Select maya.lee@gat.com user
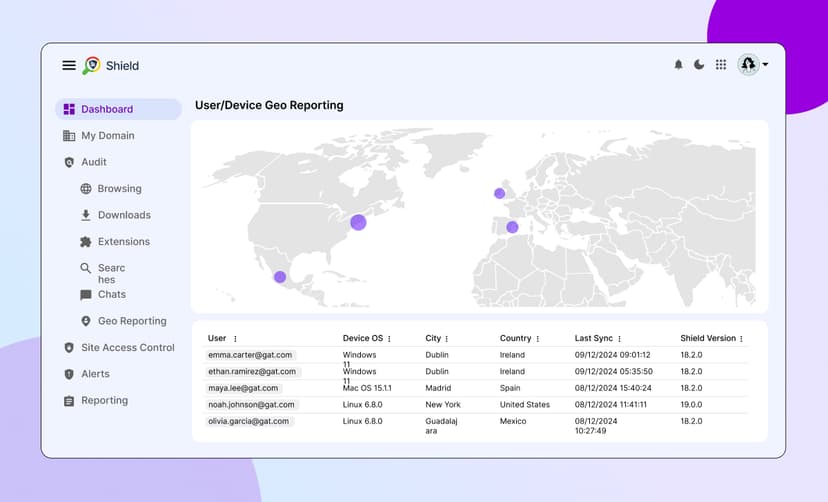This screenshot has width=828, height=502. 243,388
